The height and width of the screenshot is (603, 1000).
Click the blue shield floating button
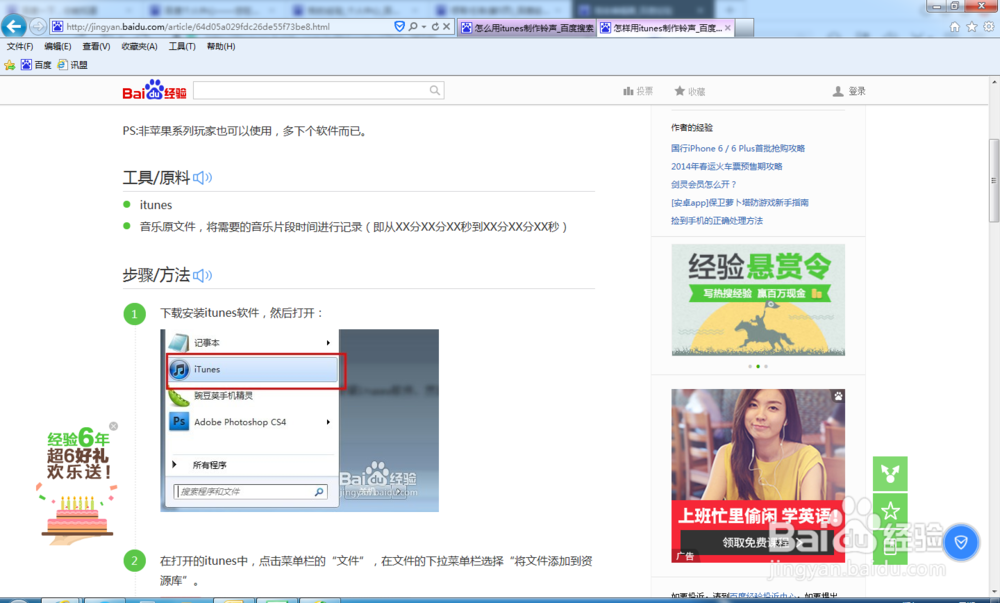pos(961,542)
